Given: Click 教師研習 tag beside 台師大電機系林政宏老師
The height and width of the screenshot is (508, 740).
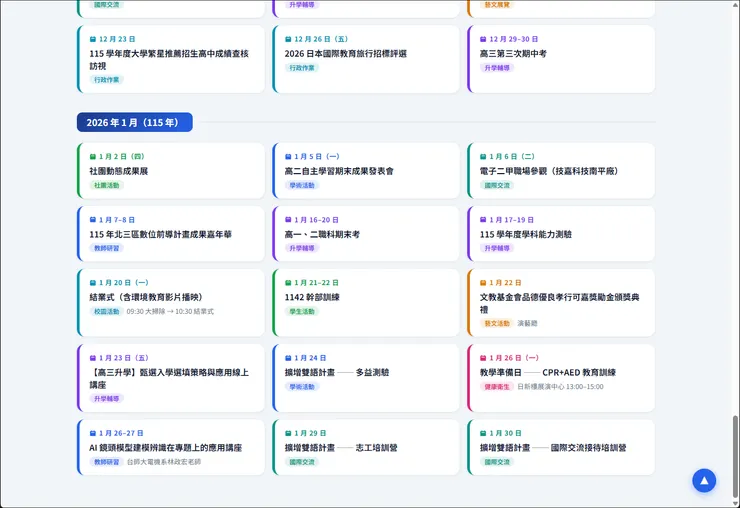Looking at the screenshot, I should (107, 462).
